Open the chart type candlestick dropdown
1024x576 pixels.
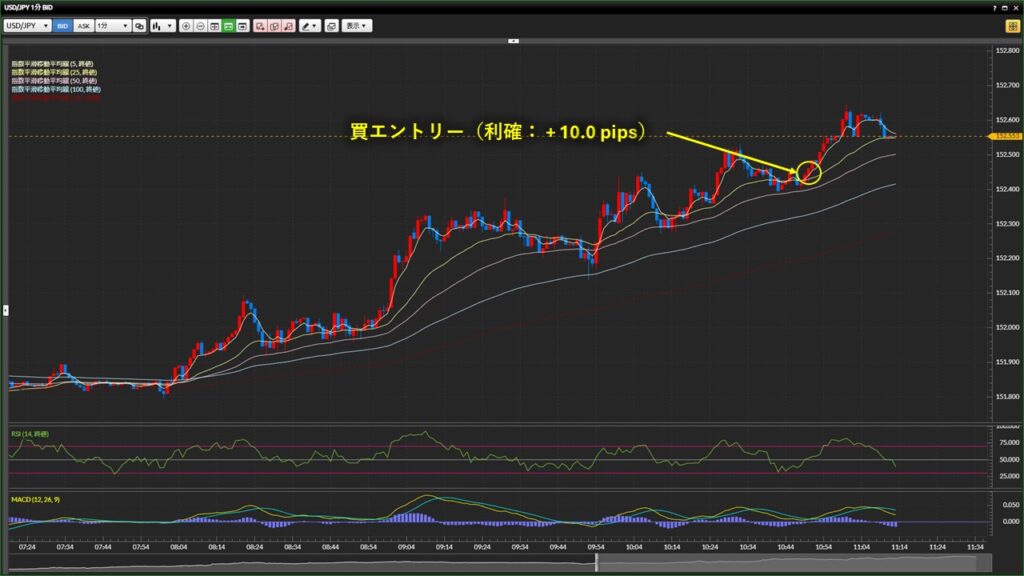point(162,25)
